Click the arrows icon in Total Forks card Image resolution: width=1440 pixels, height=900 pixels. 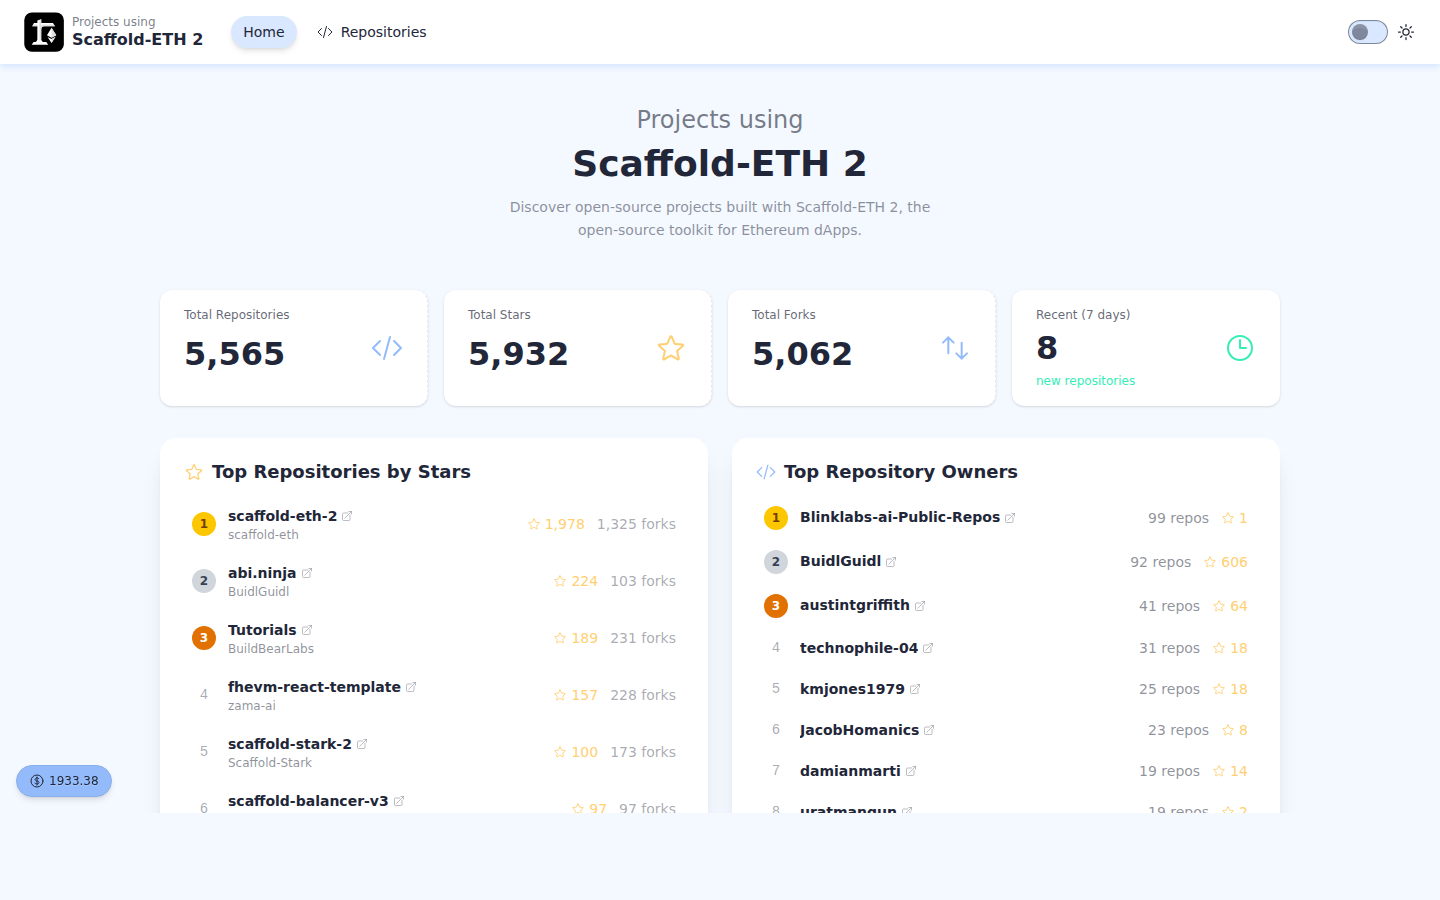click(955, 348)
